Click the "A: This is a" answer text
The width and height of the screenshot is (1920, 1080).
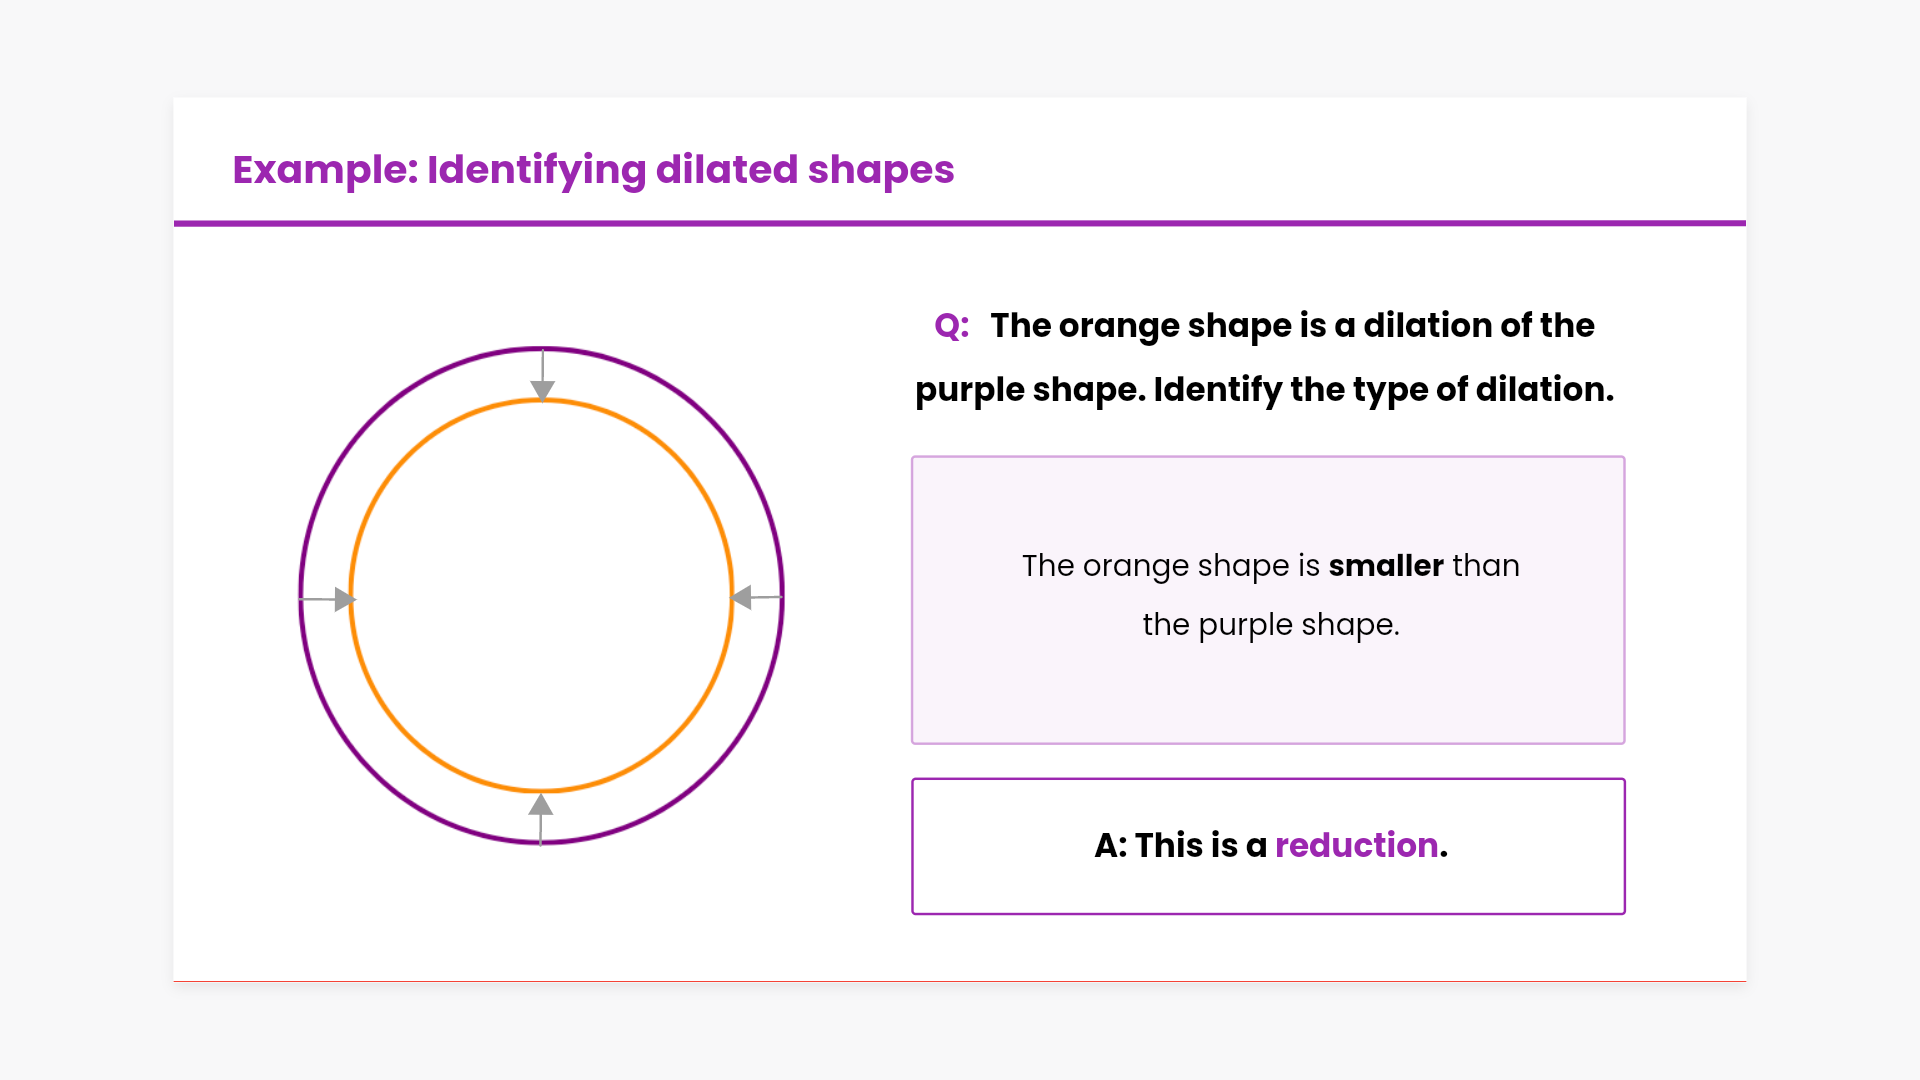tap(1180, 846)
